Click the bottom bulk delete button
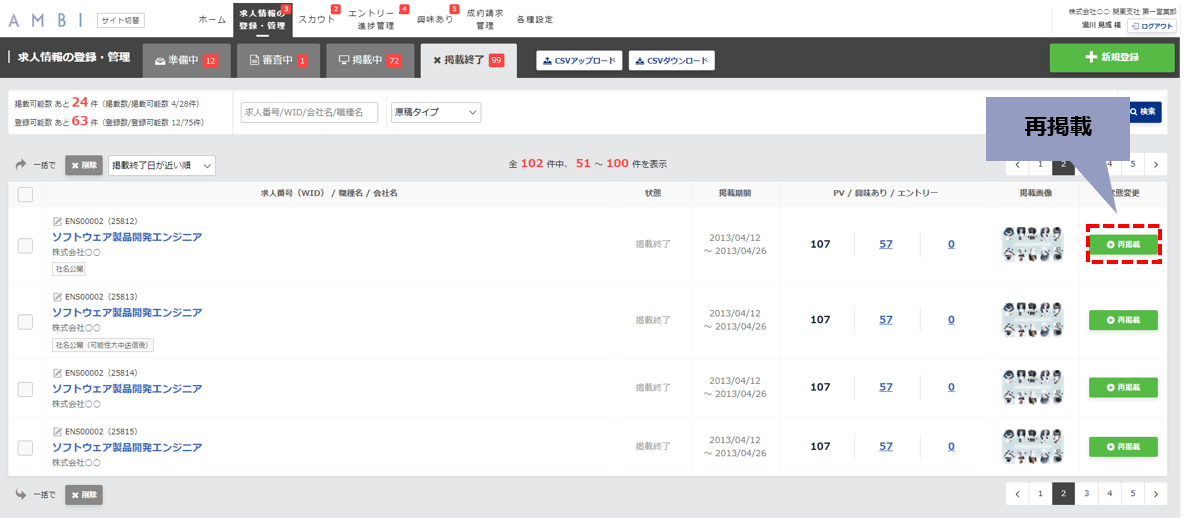Viewport: 1188px width, 521px height. (x=83, y=494)
